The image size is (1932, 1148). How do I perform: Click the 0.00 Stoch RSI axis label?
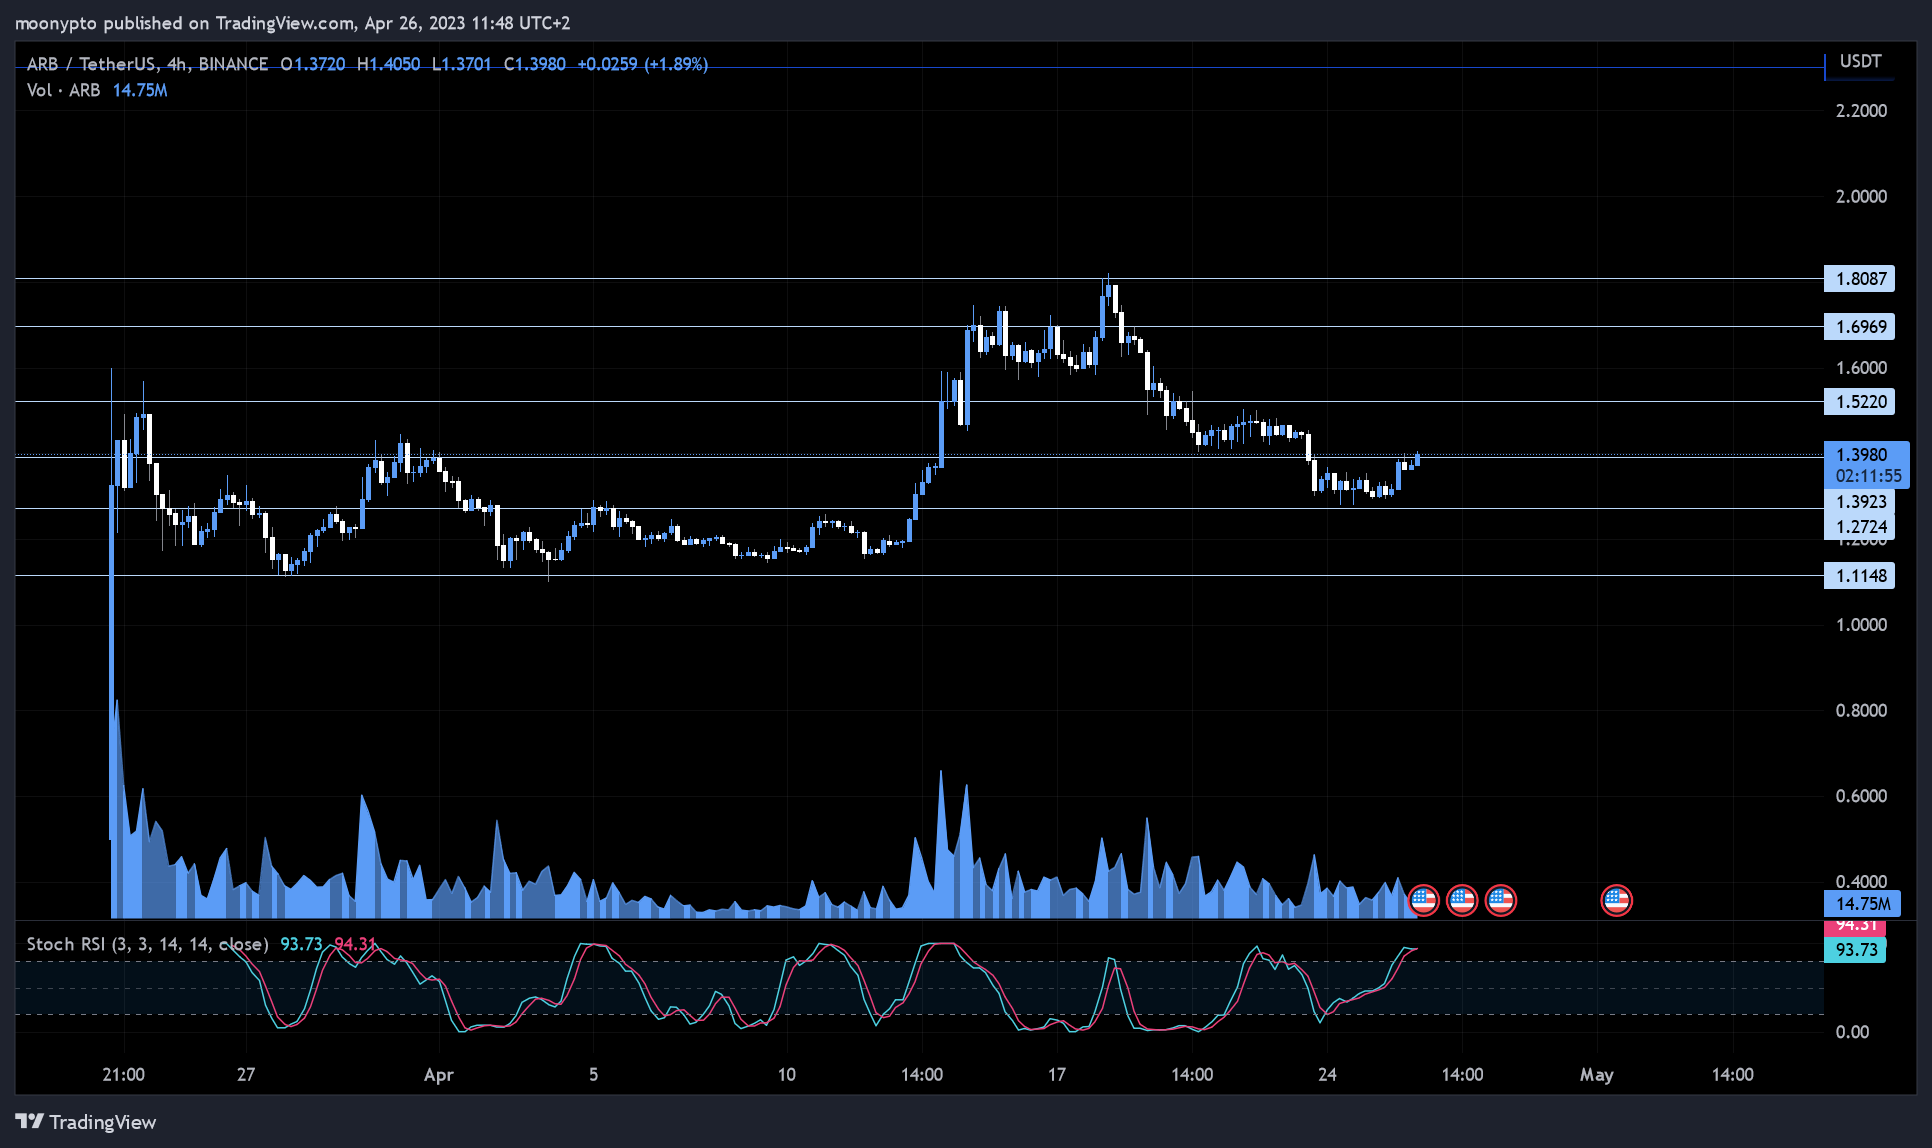(1852, 1032)
